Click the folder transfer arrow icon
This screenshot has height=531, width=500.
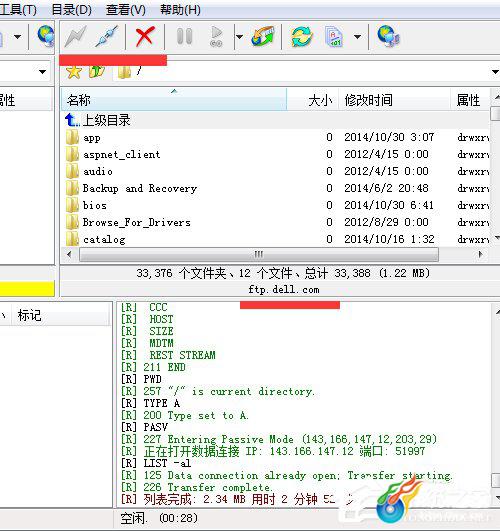263,36
